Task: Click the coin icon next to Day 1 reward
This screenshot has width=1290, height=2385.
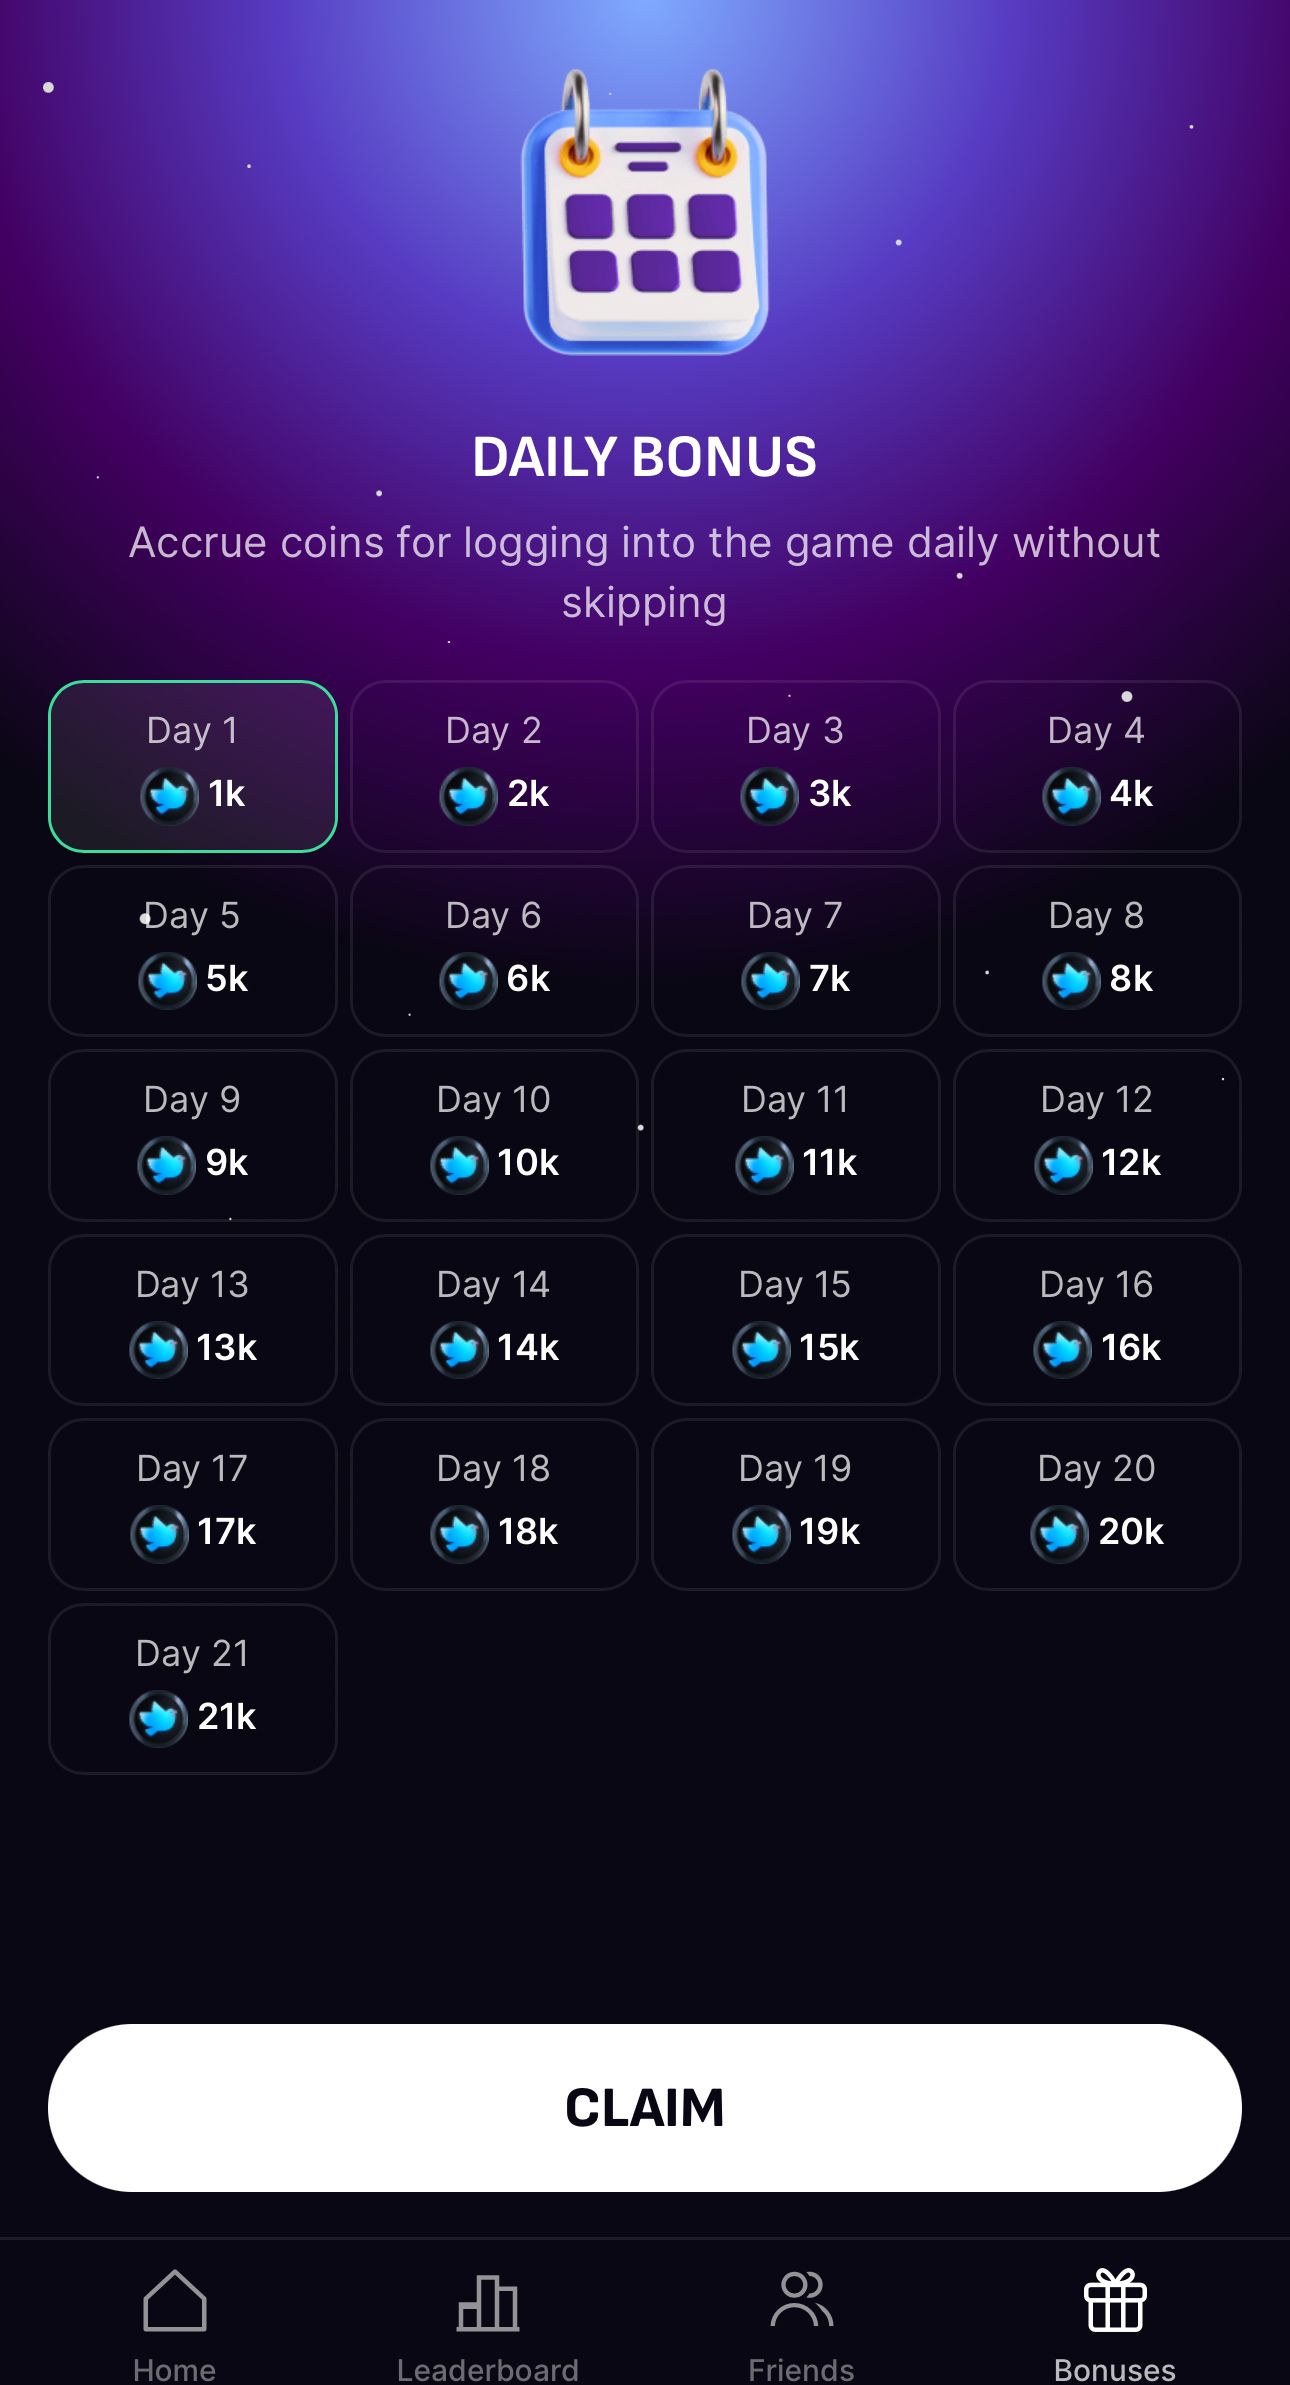Action: click(168, 795)
